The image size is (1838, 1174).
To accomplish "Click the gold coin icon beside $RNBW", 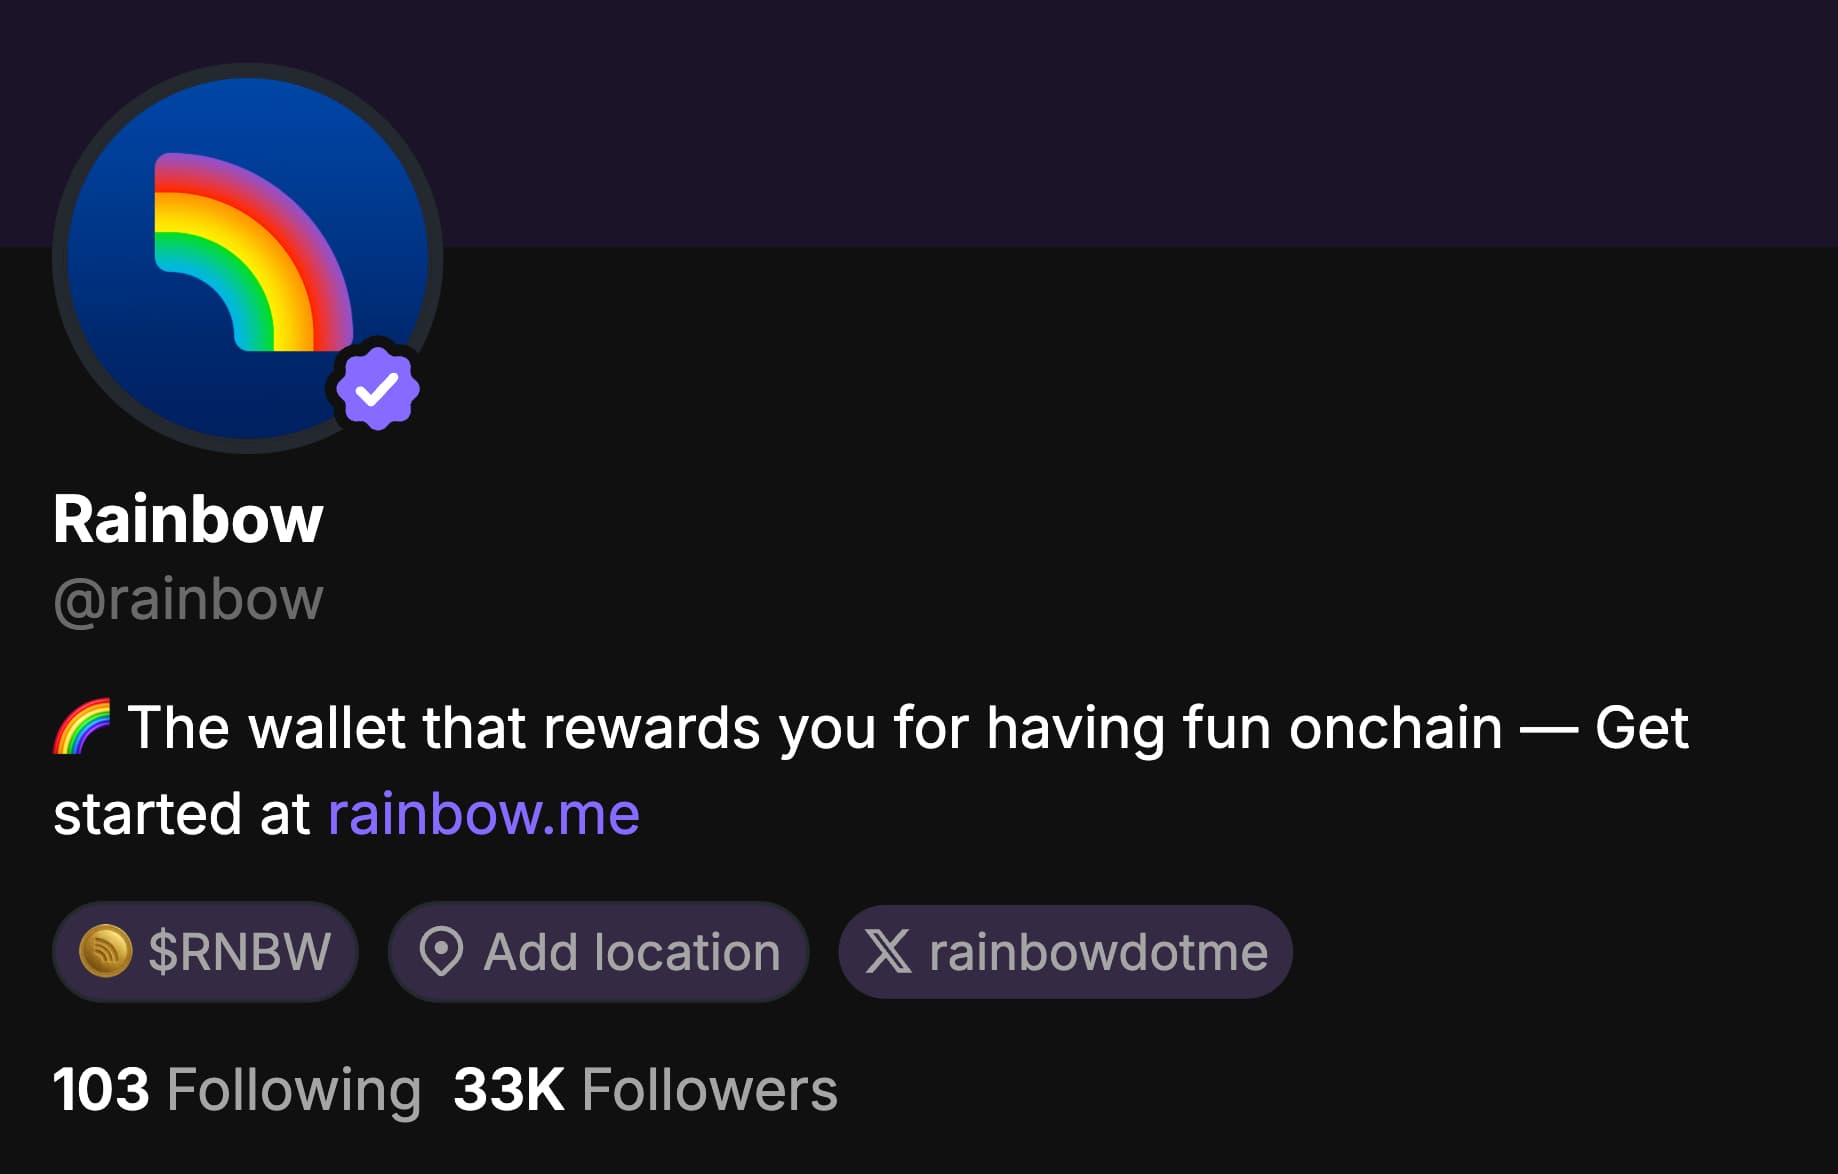I will pos(106,951).
